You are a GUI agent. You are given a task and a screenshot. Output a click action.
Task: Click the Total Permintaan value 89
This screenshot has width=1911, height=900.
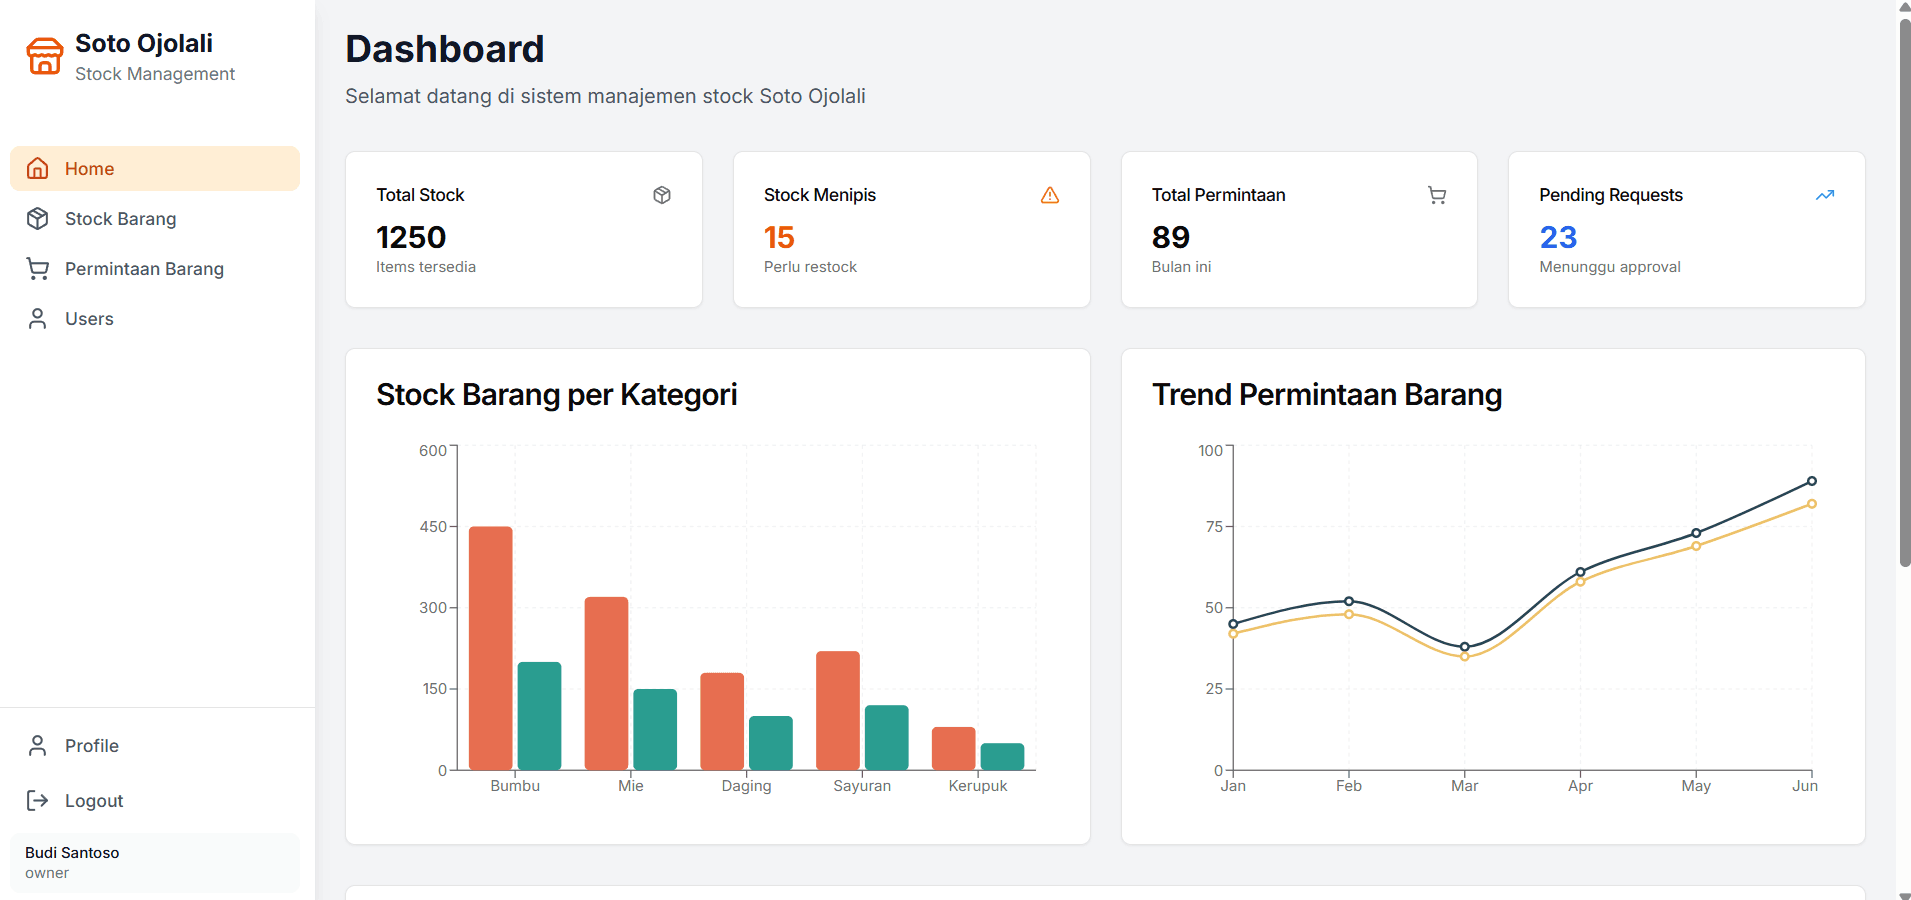pyautogui.click(x=1171, y=237)
